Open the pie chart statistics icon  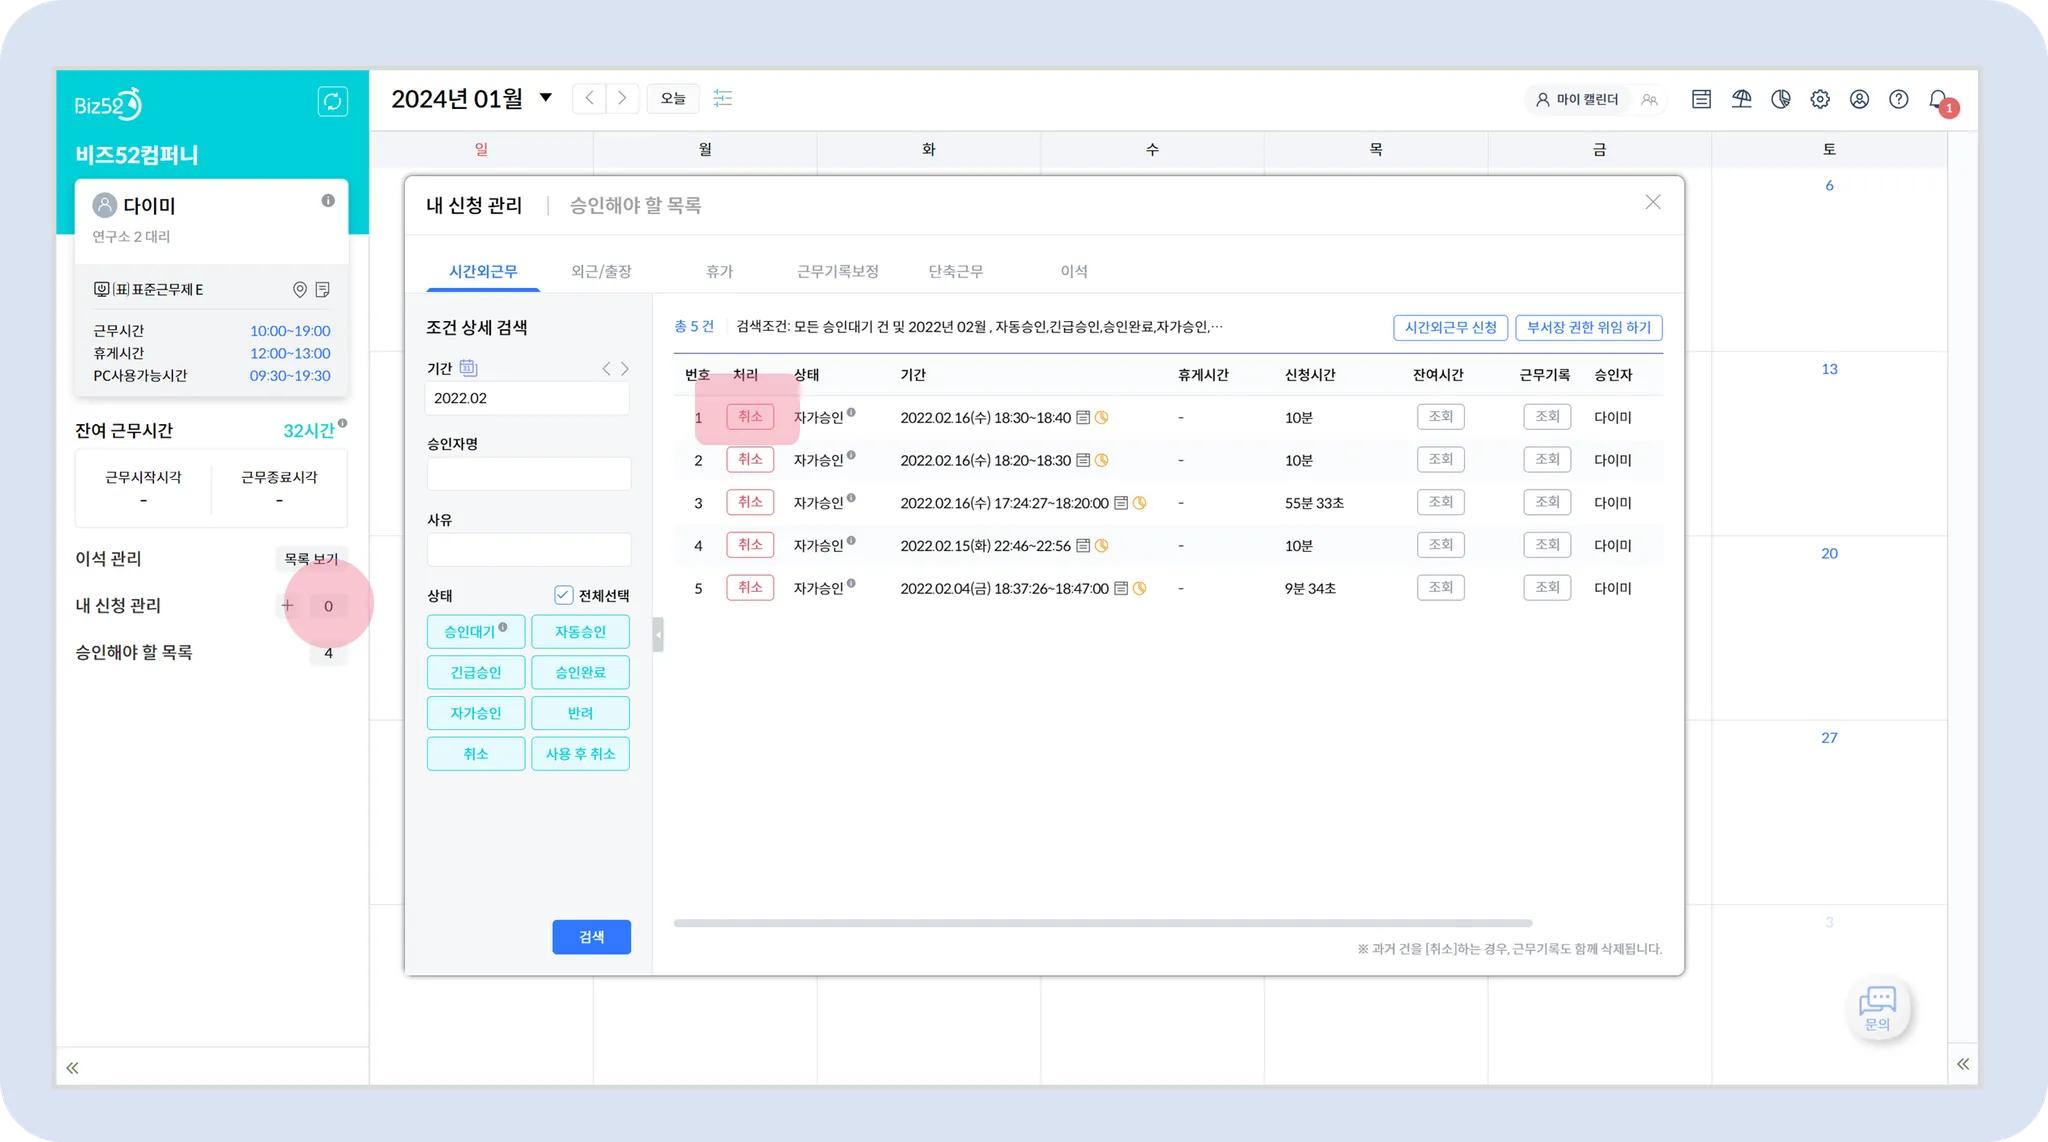(1781, 99)
